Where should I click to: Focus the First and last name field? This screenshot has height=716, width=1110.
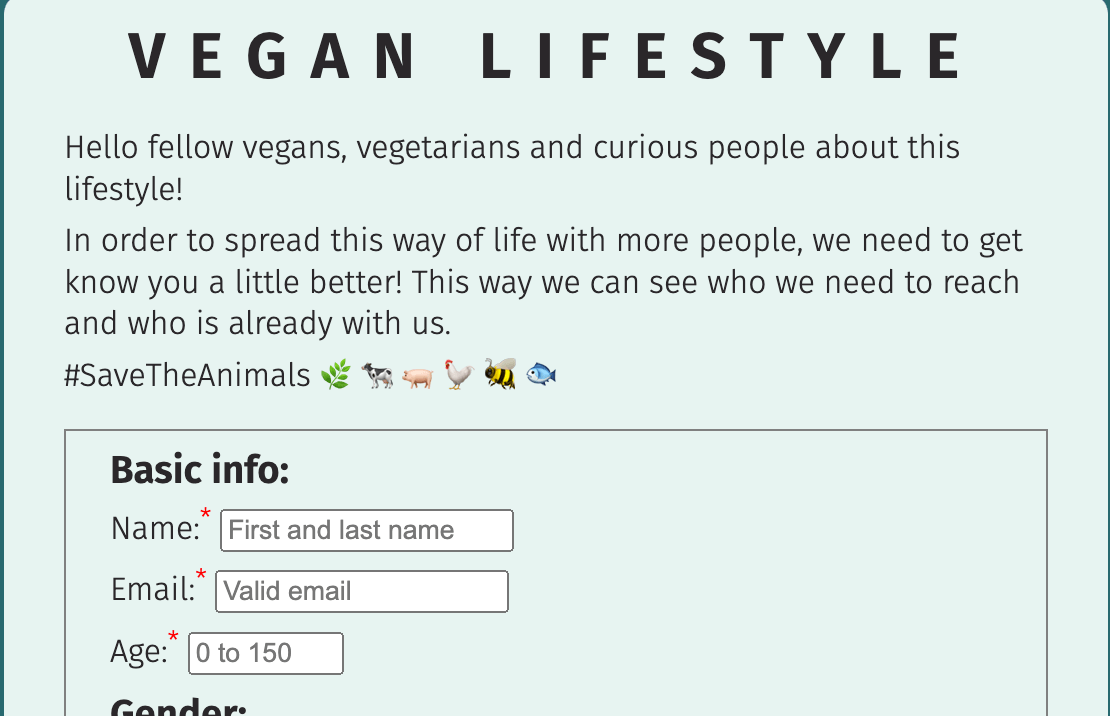367,530
